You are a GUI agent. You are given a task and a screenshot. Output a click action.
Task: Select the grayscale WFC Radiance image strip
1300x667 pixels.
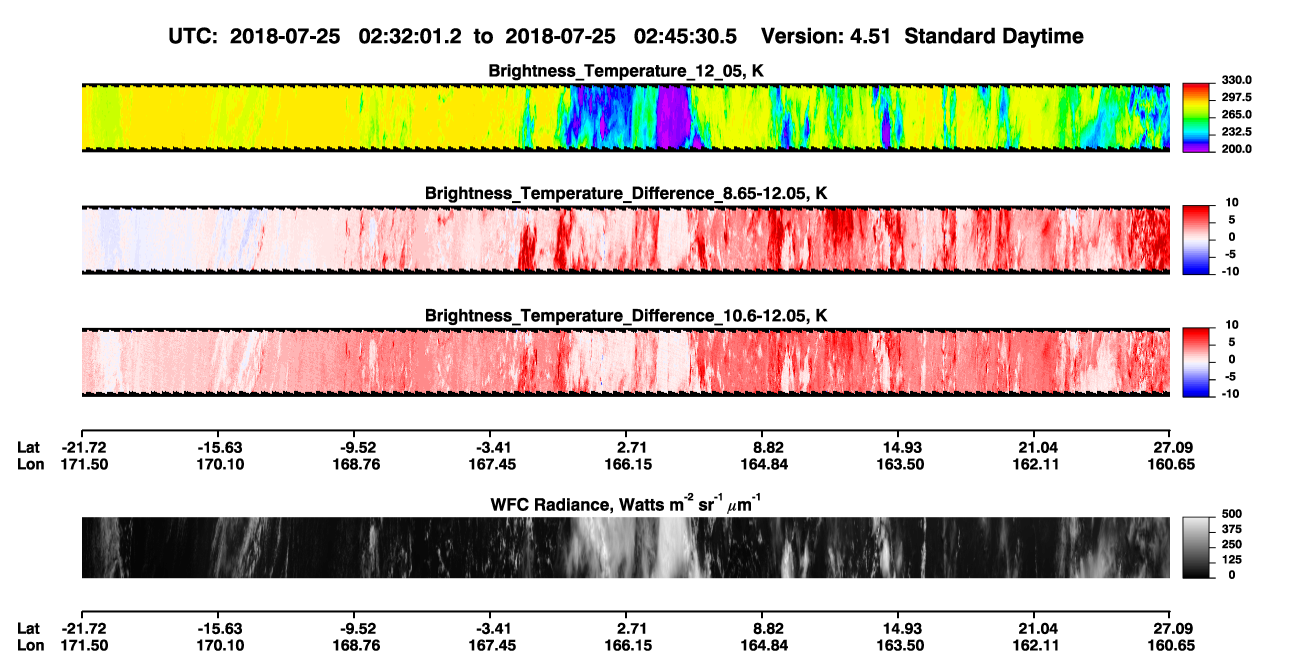click(625, 547)
